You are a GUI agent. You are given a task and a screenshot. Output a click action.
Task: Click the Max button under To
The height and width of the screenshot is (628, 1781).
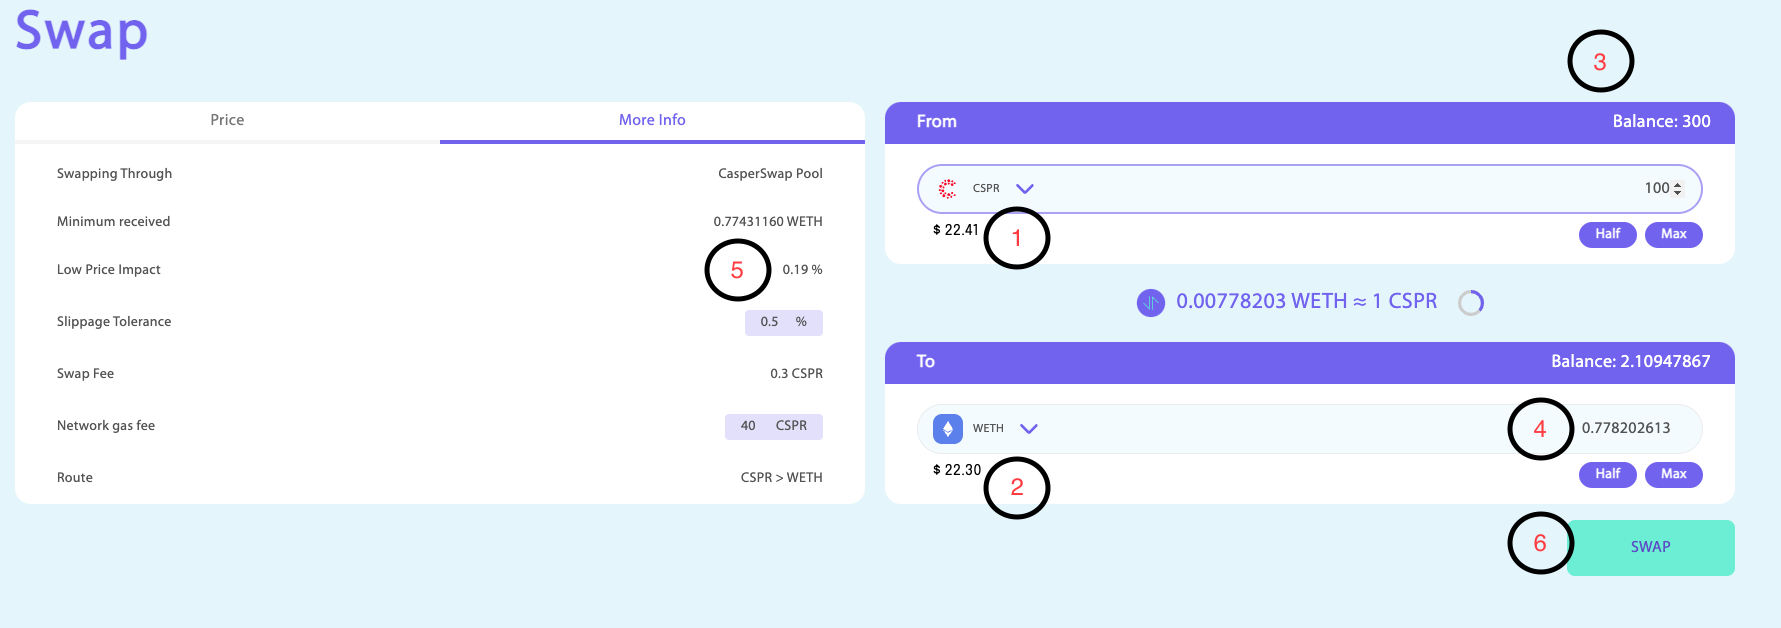click(1674, 474)
